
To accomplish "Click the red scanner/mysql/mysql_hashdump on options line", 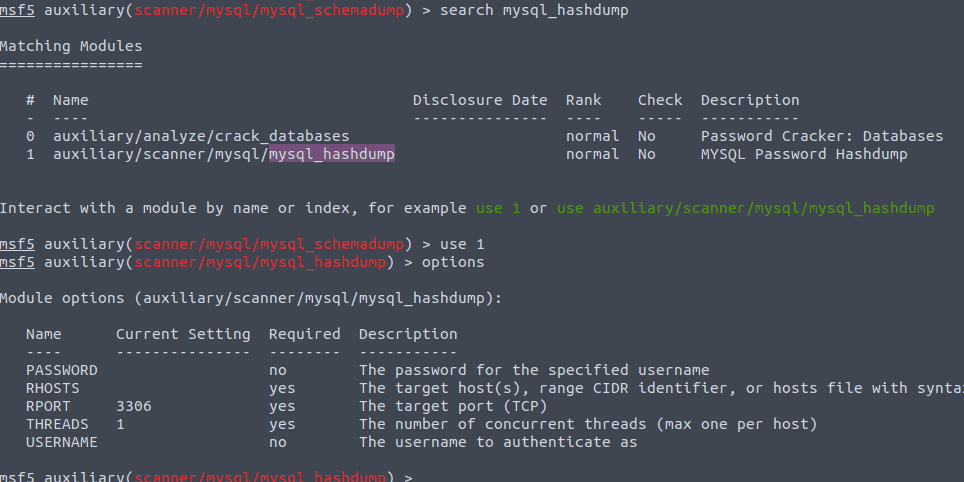I will pos(260,262).
